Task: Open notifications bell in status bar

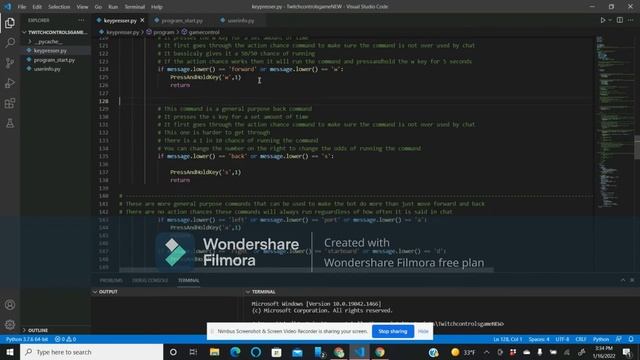Action: point(631,340)
